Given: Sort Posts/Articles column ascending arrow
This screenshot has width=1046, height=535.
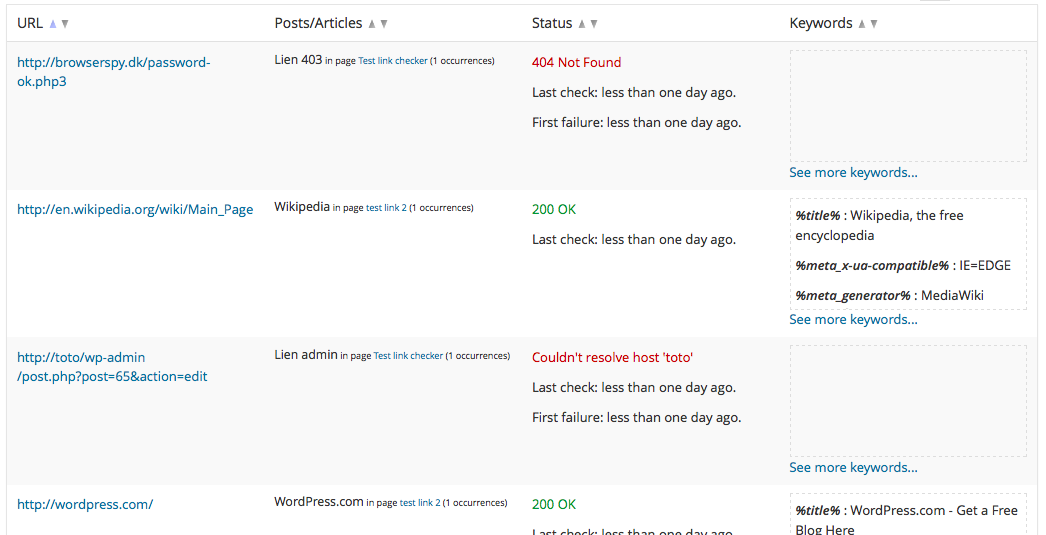Looking at the screenshot, I should pyautogui.click(x=372, y=24).
